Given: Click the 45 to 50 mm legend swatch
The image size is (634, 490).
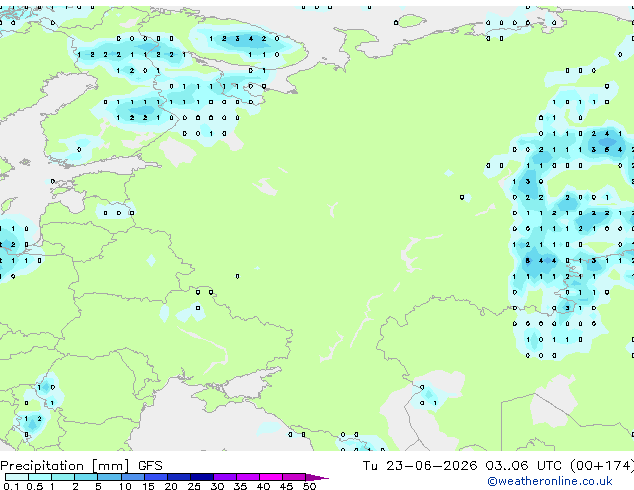Looking at the screenshot, I should pyautogui.click(x=294, y=477).
